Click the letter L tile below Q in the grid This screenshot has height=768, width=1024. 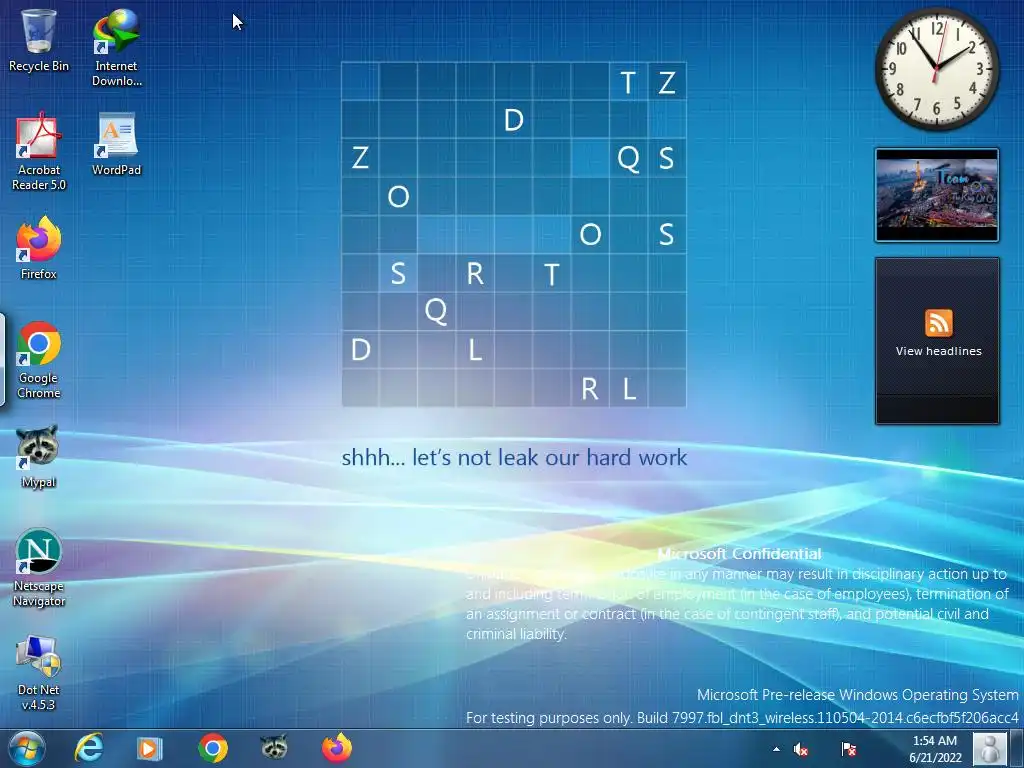(475, 350)
